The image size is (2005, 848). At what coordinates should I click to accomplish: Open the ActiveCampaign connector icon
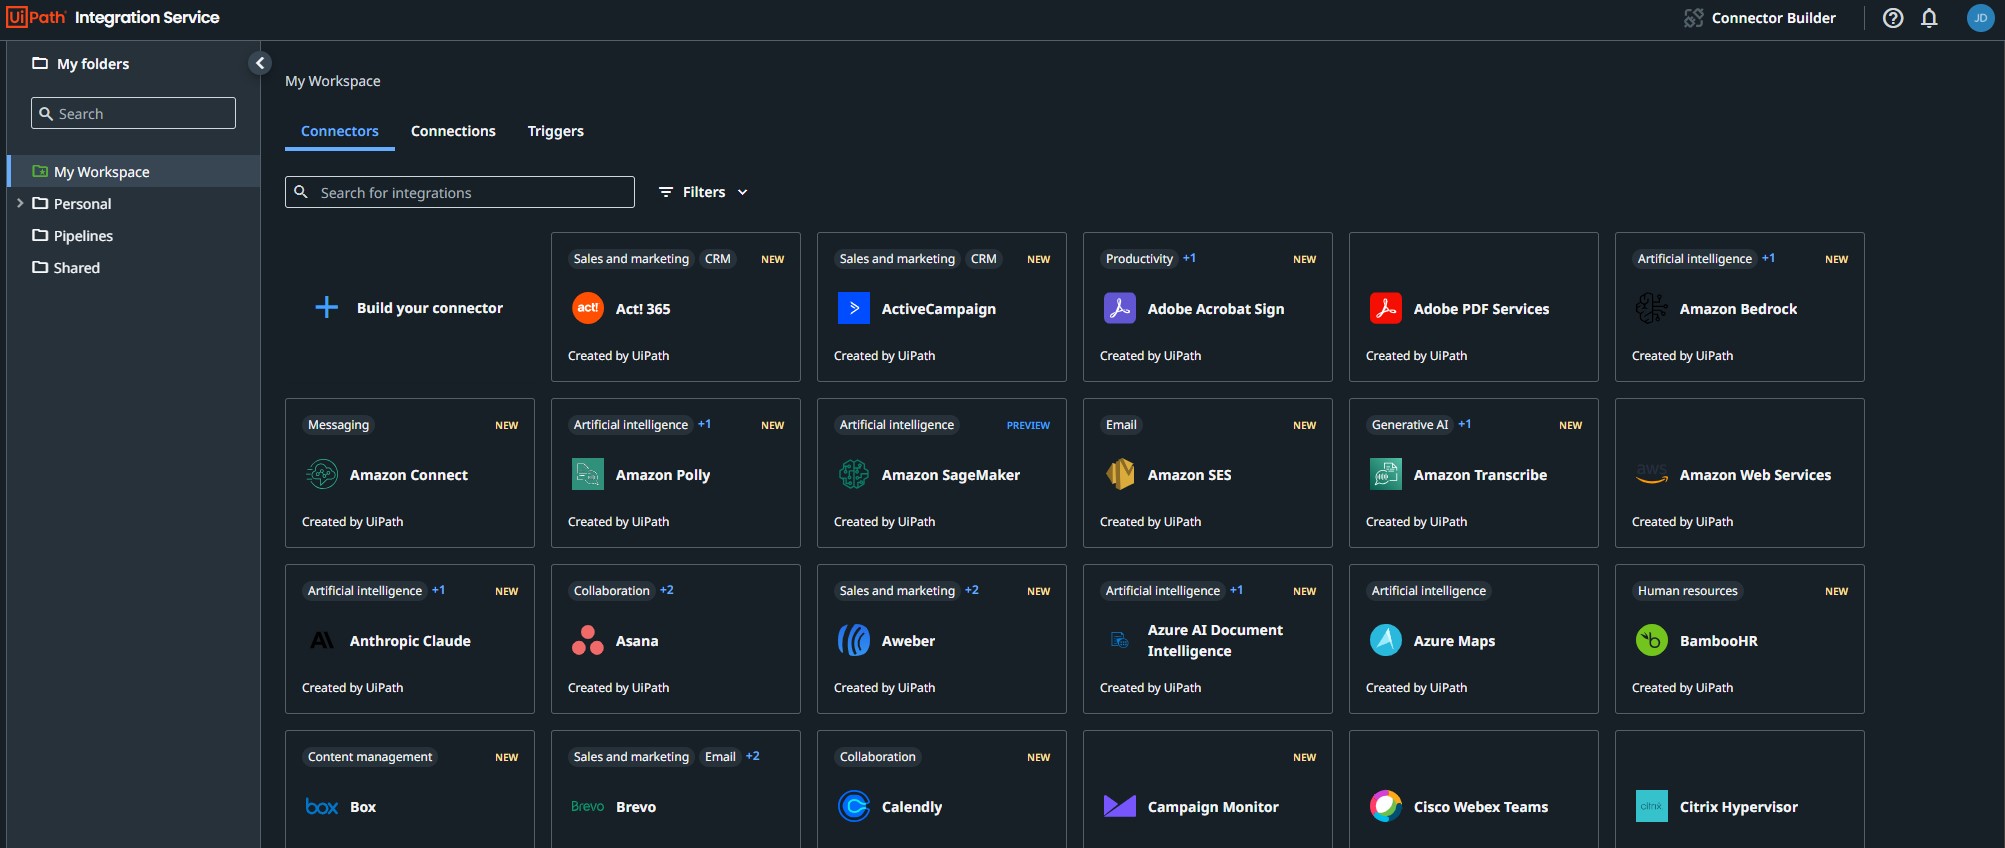pos(854,308)
